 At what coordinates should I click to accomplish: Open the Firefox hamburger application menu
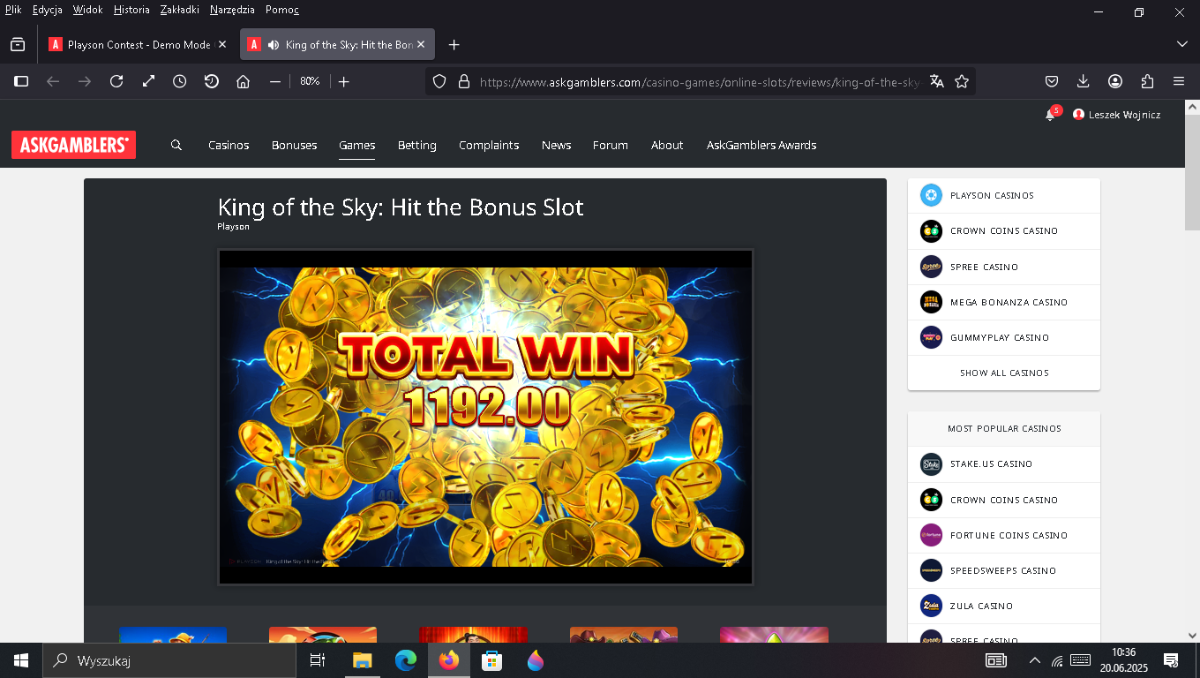[1179, 81]
